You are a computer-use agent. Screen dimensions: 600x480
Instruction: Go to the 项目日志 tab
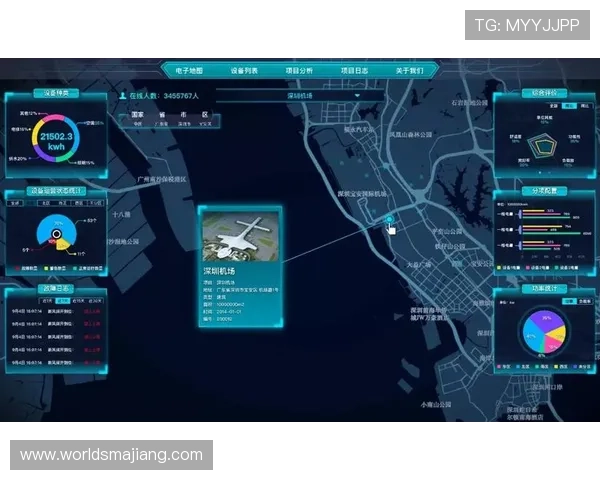354,71
